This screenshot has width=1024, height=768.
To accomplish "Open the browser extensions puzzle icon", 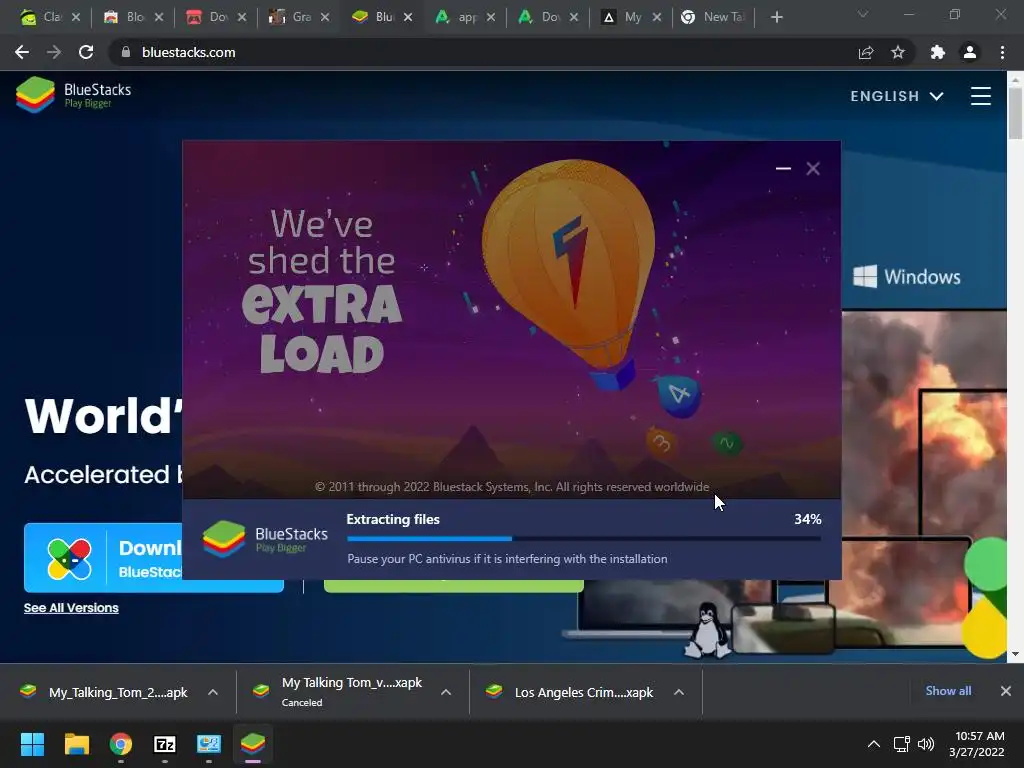I will click(938, 52).
